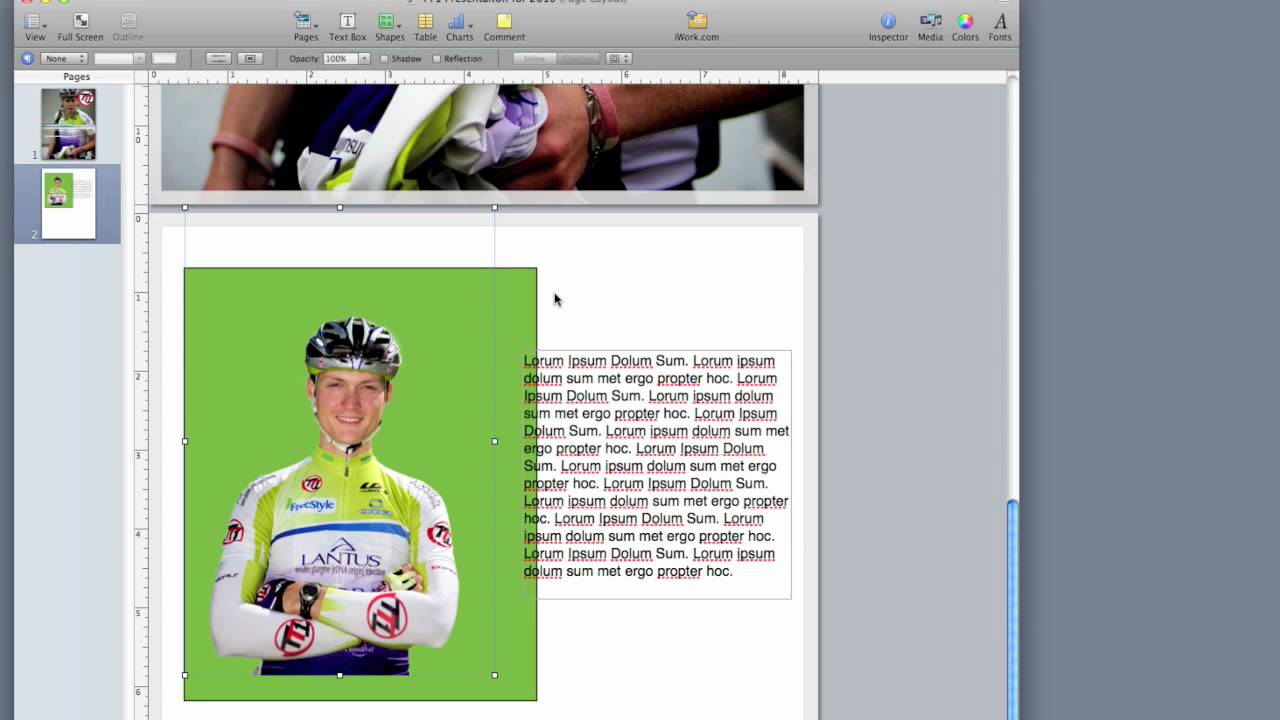1280x720 pixels.
Task: Enable the Reflection checkbox
Action: 436,59
